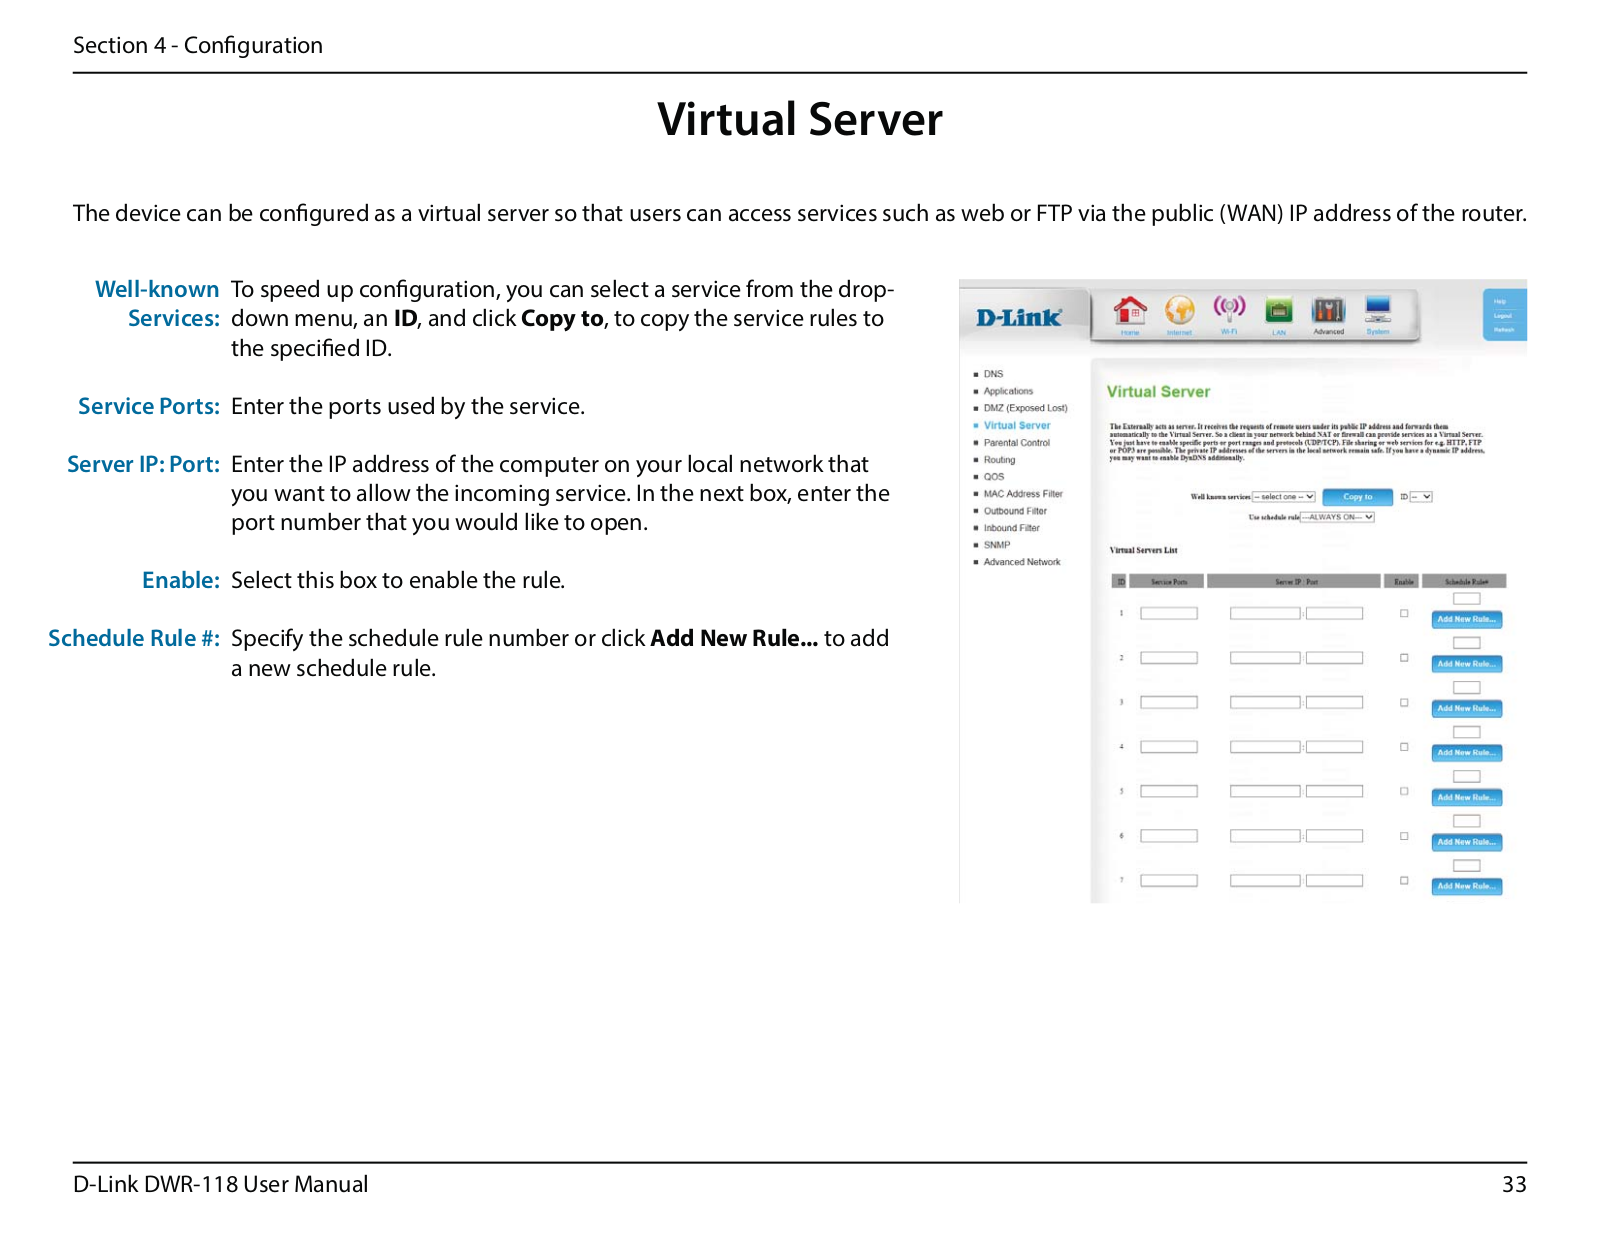The image size is (1600, 1237).
Task: Open the Use schedule rule dropdown
Action: click(1338, 517)
